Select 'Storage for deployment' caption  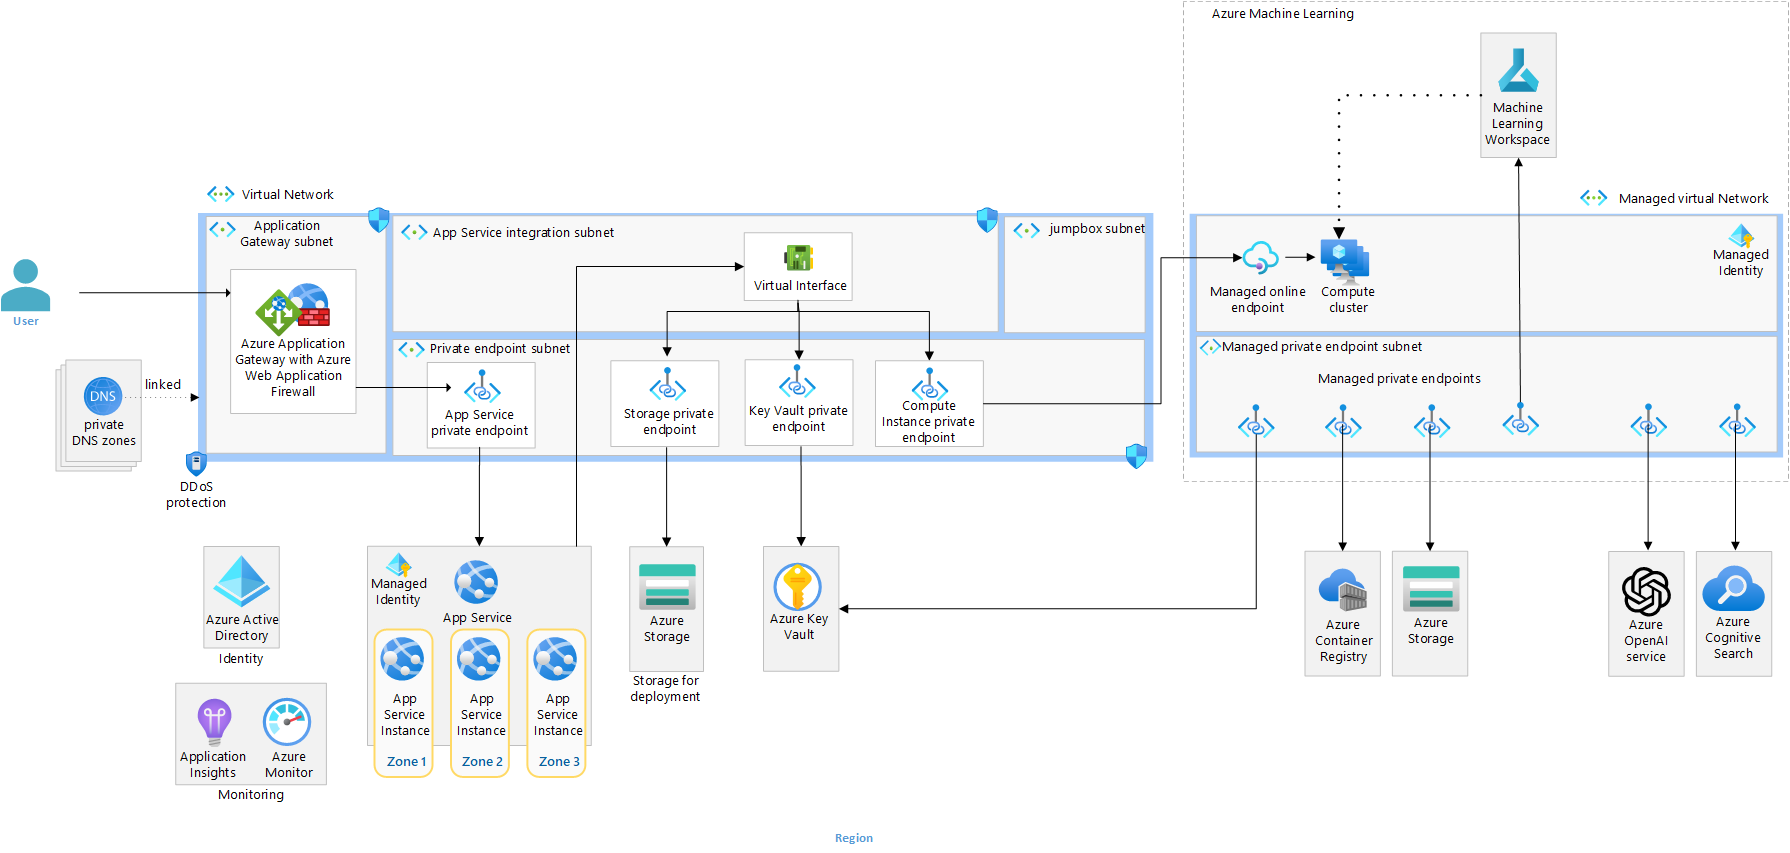[665, 689]
